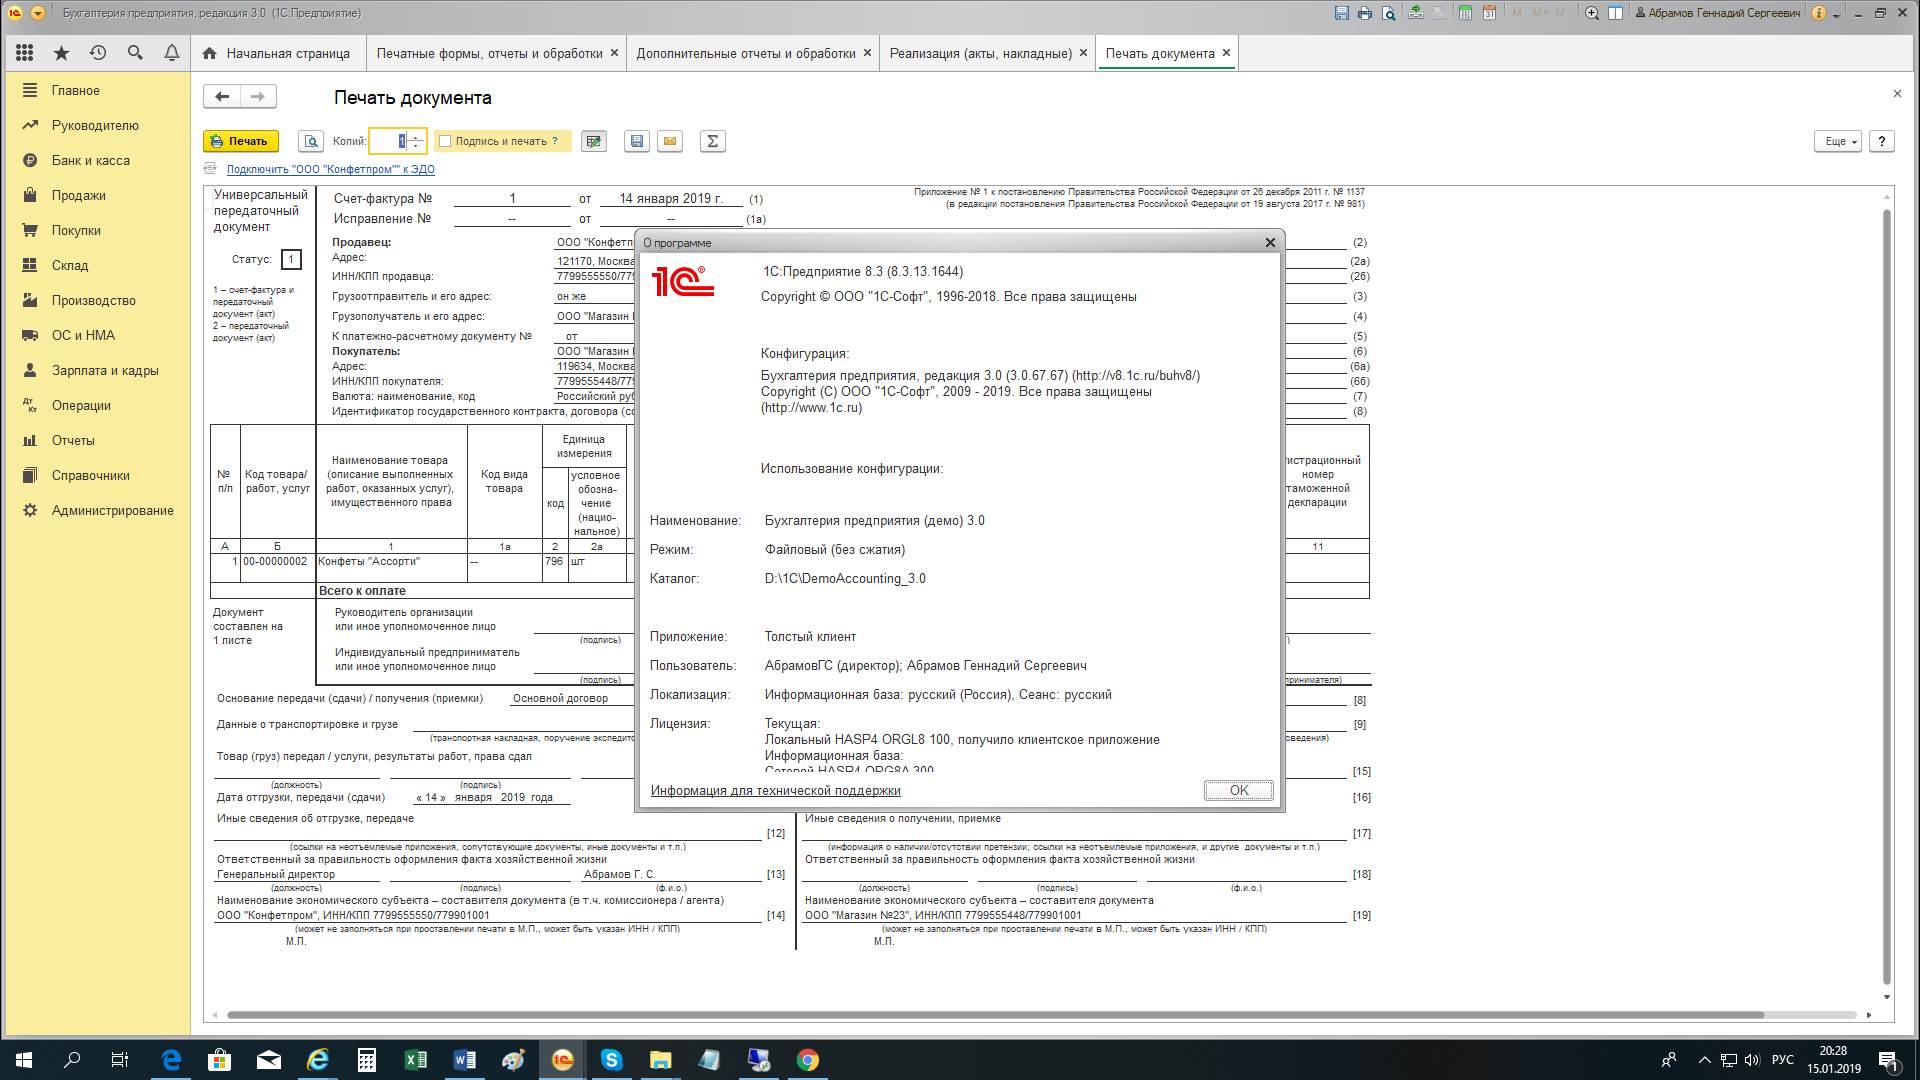Open 1C app in Windows taskbar

563,1060
